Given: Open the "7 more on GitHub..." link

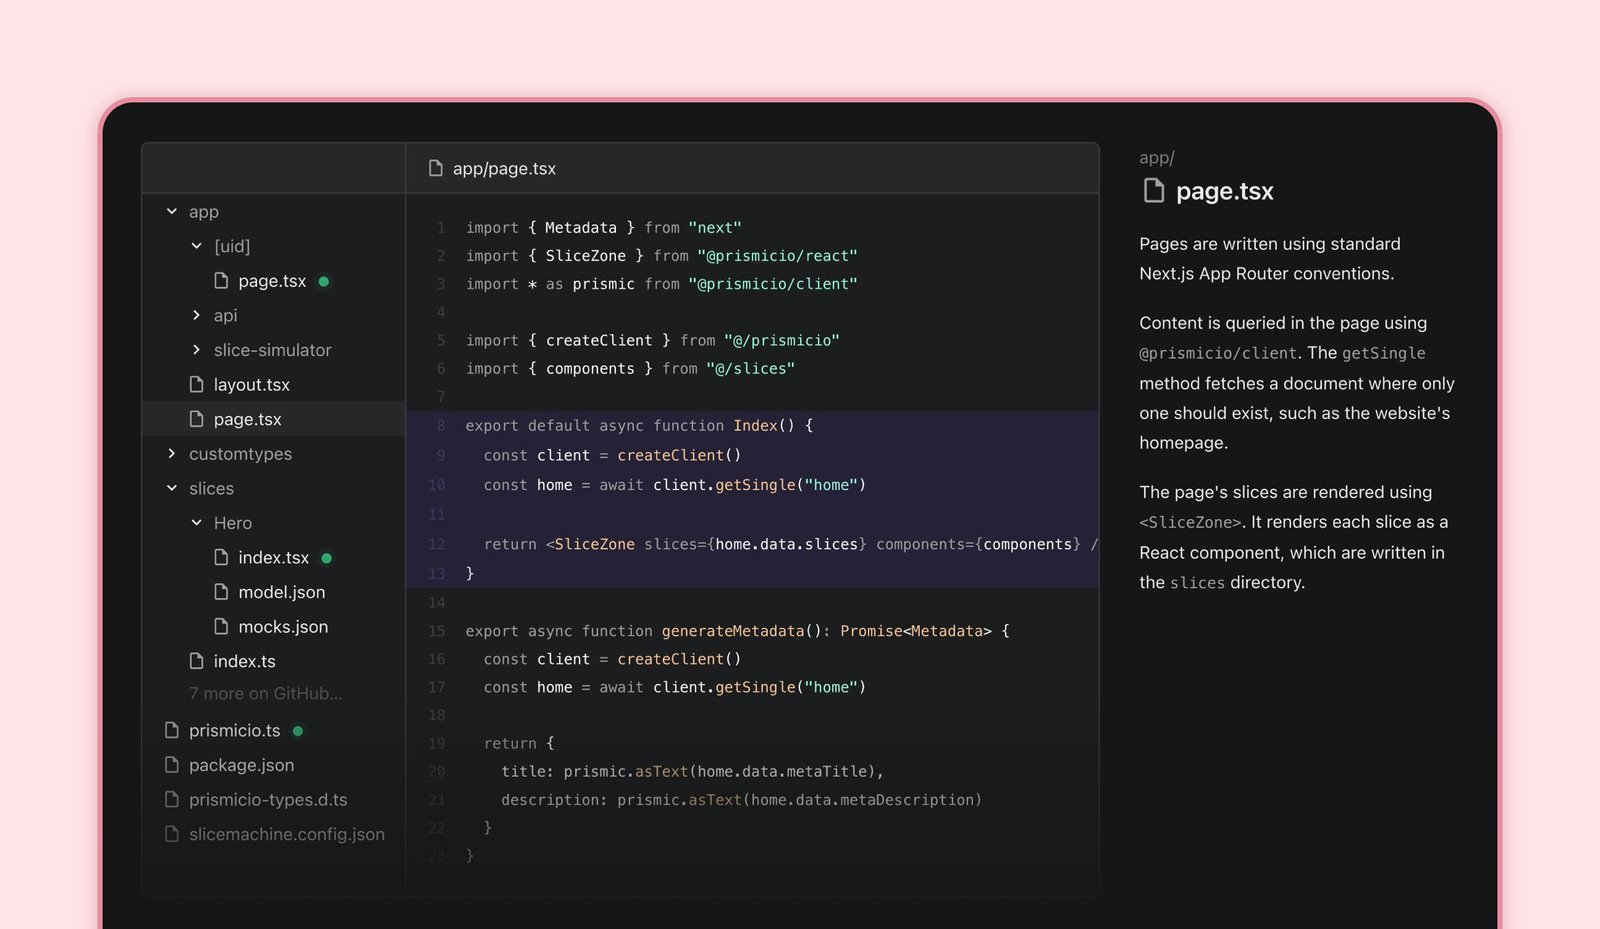Looking at the screenshot, I should 265,694.
